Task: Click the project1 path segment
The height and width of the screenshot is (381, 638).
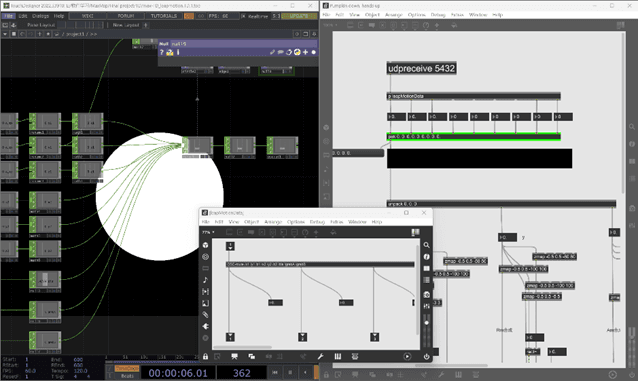Action: [x=74, y=34]
